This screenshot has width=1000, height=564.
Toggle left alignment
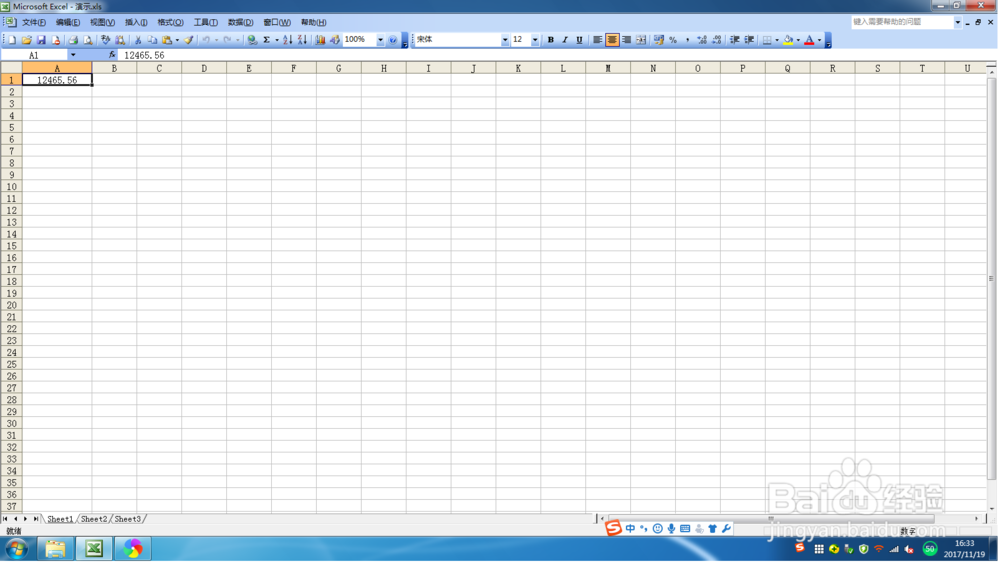tap(598, 40)
